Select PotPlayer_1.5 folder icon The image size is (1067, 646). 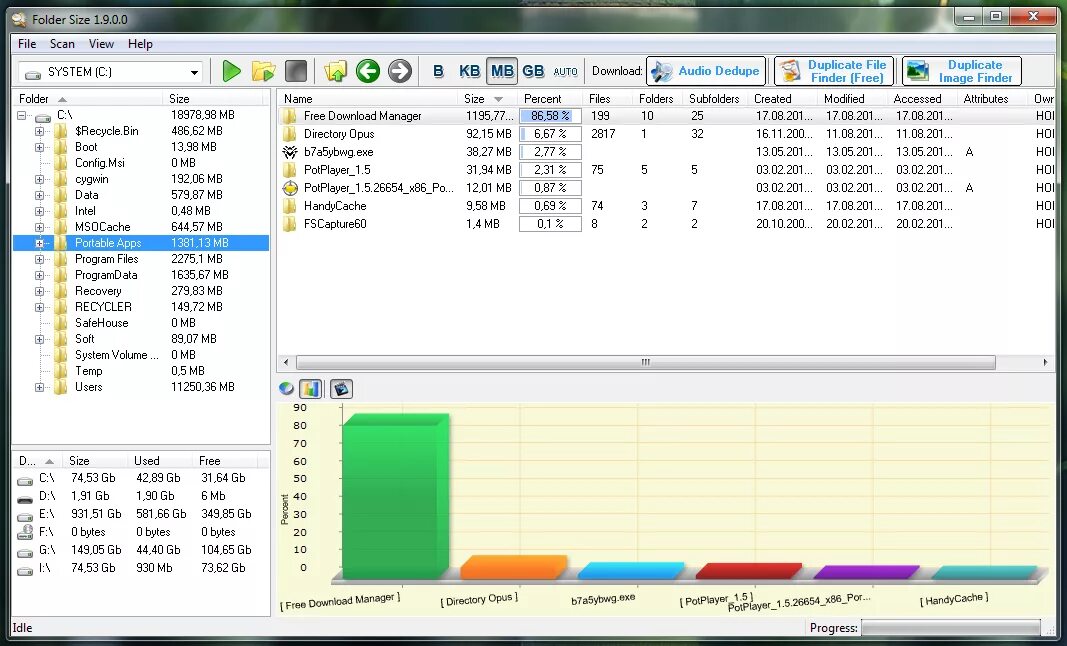coord(290,169)
